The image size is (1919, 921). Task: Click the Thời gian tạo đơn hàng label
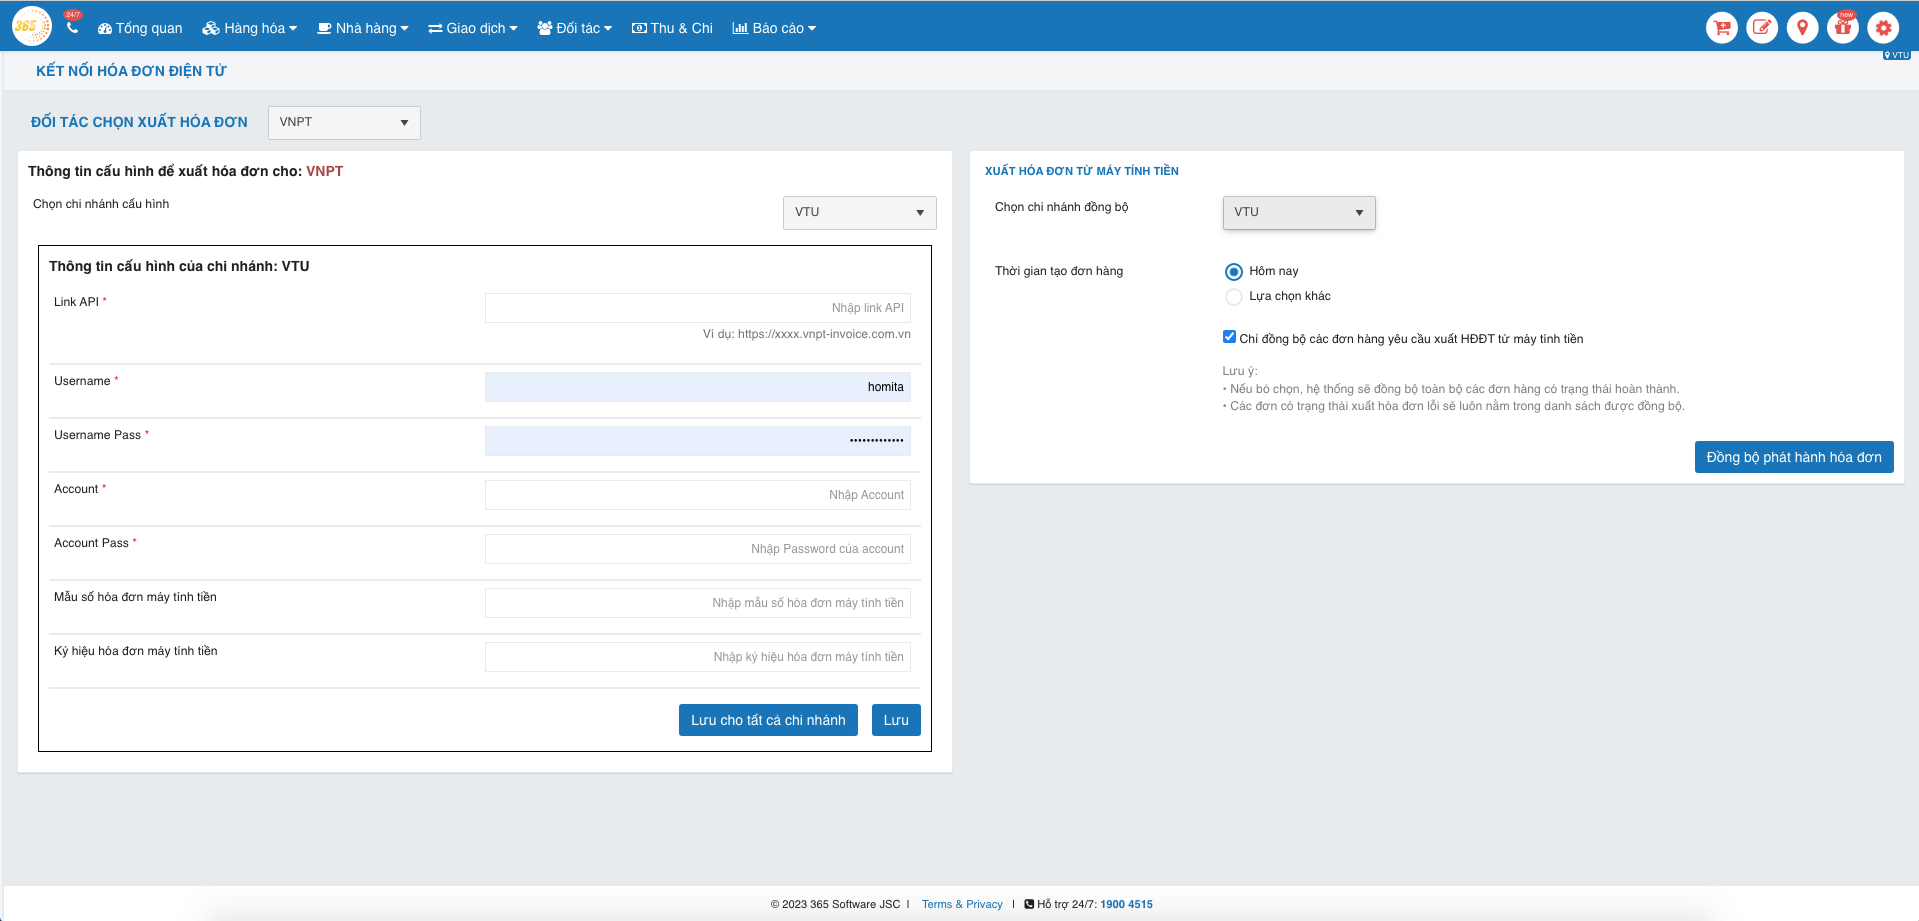[x=1059, y=271]
